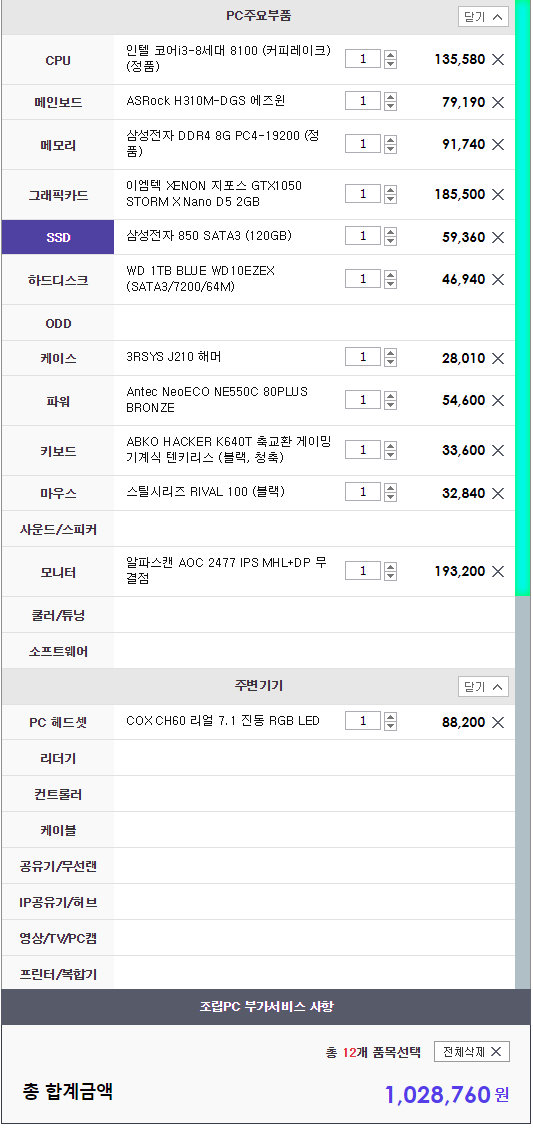Click the 케이스 quantity input field
The height and width of the screenshot is (1131, 533).
363,357
